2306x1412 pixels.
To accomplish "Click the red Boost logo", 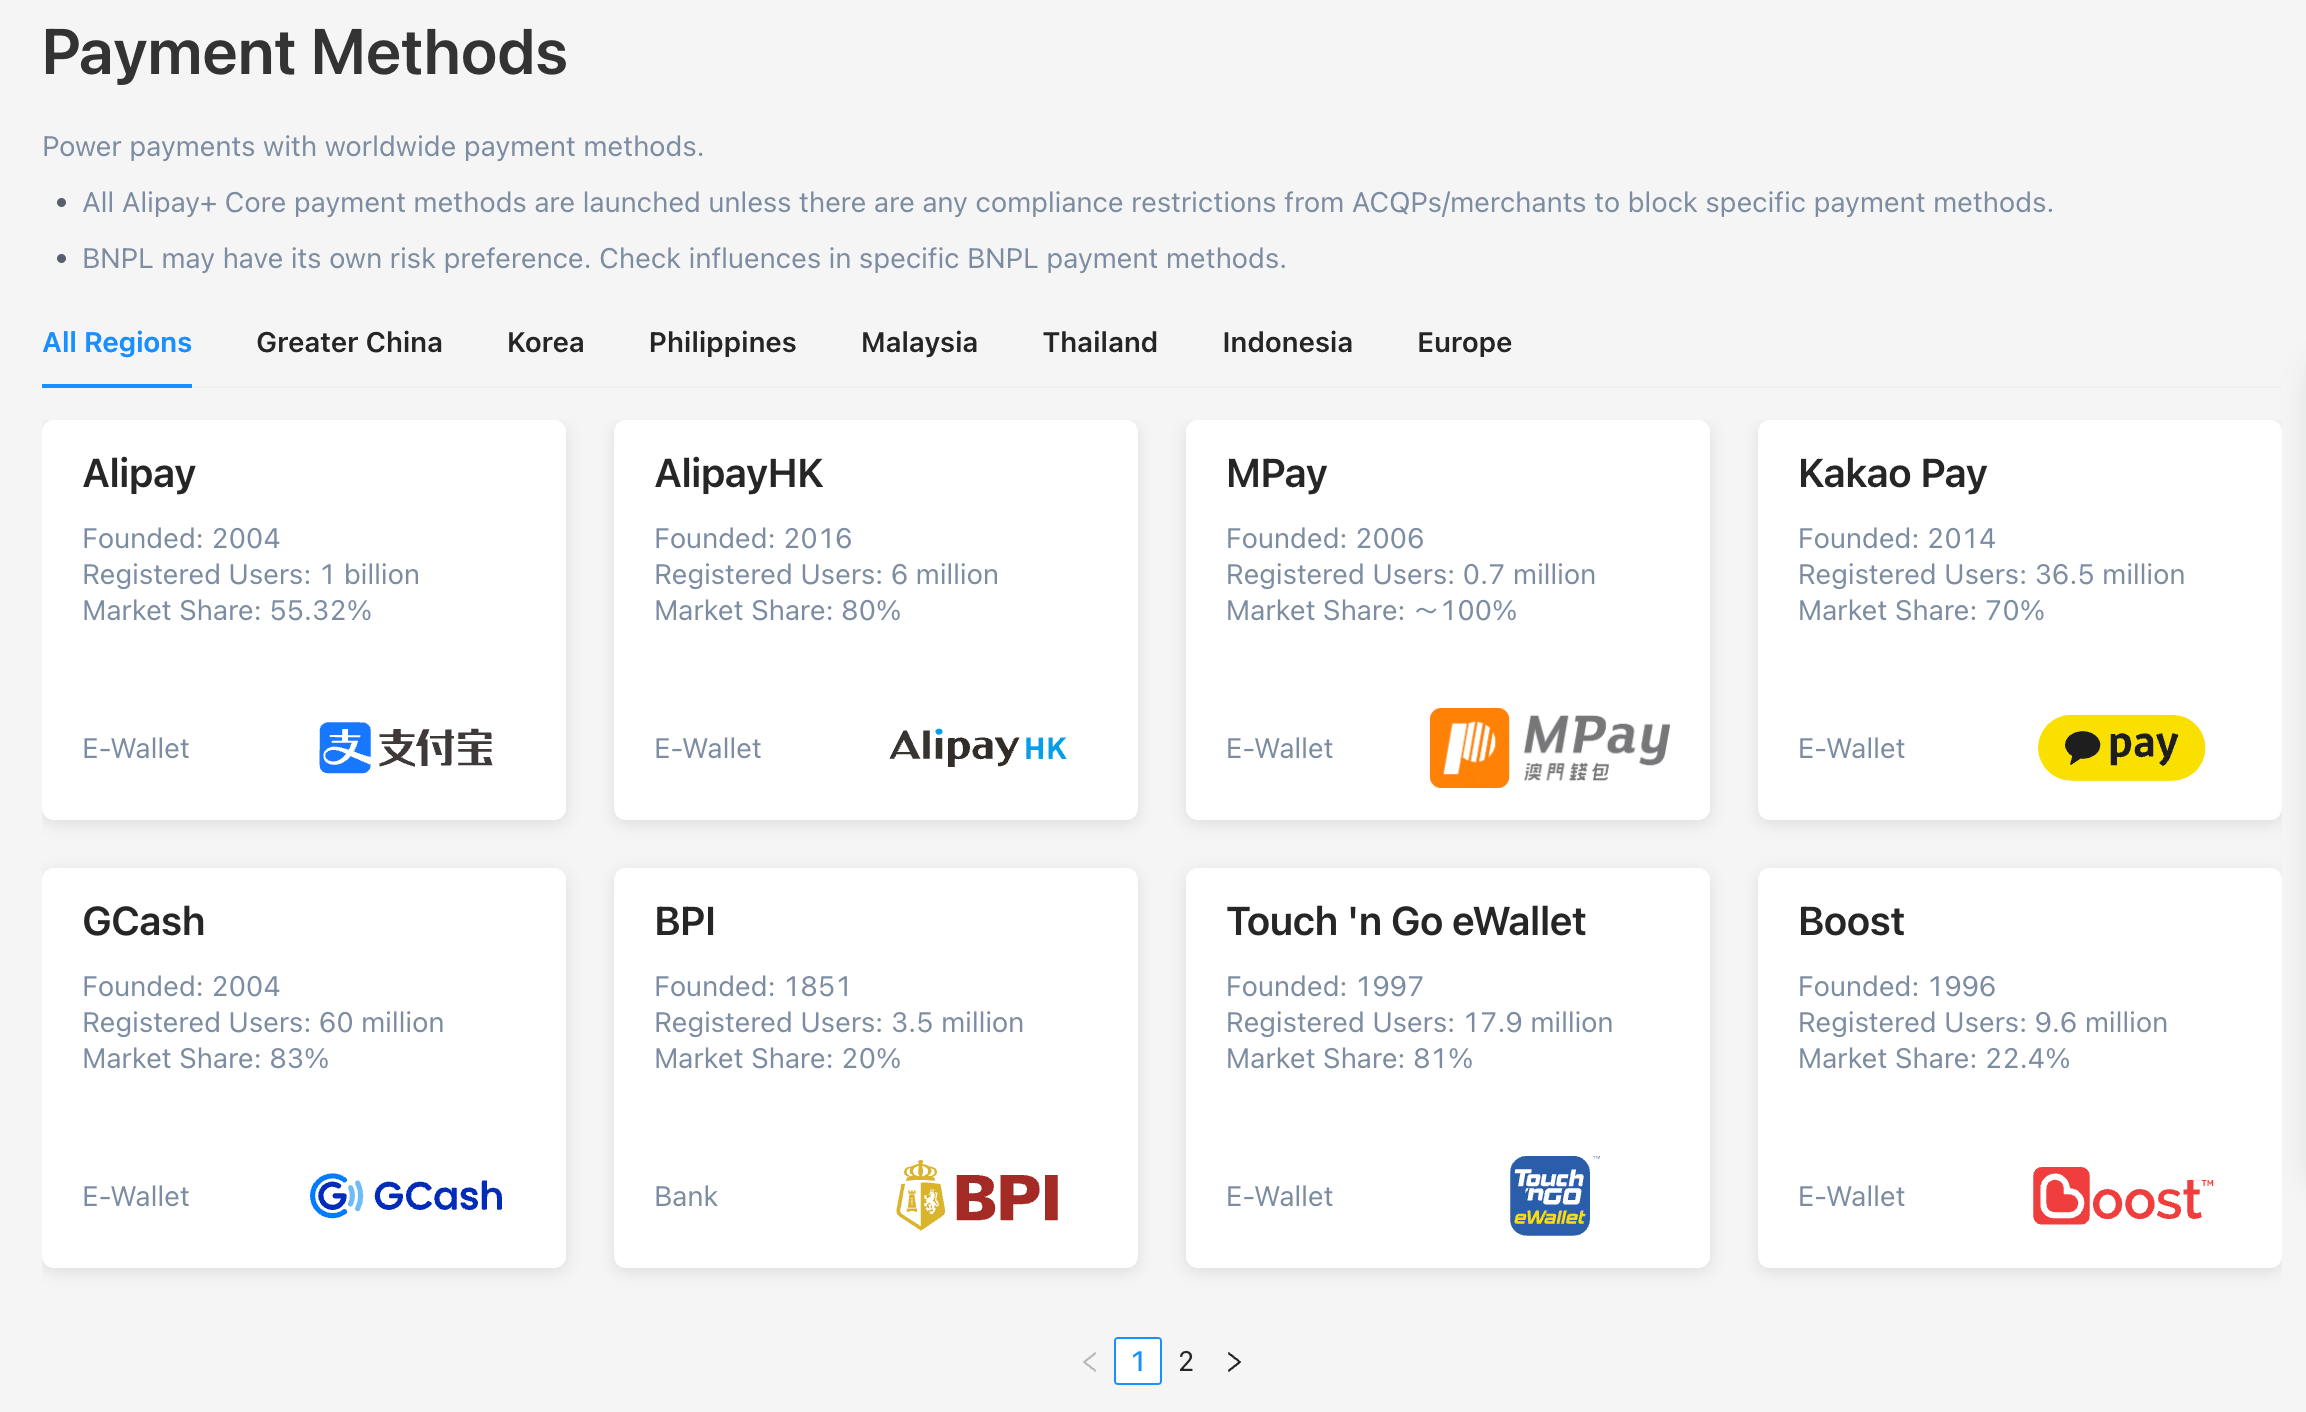I will point(2121,1196).
